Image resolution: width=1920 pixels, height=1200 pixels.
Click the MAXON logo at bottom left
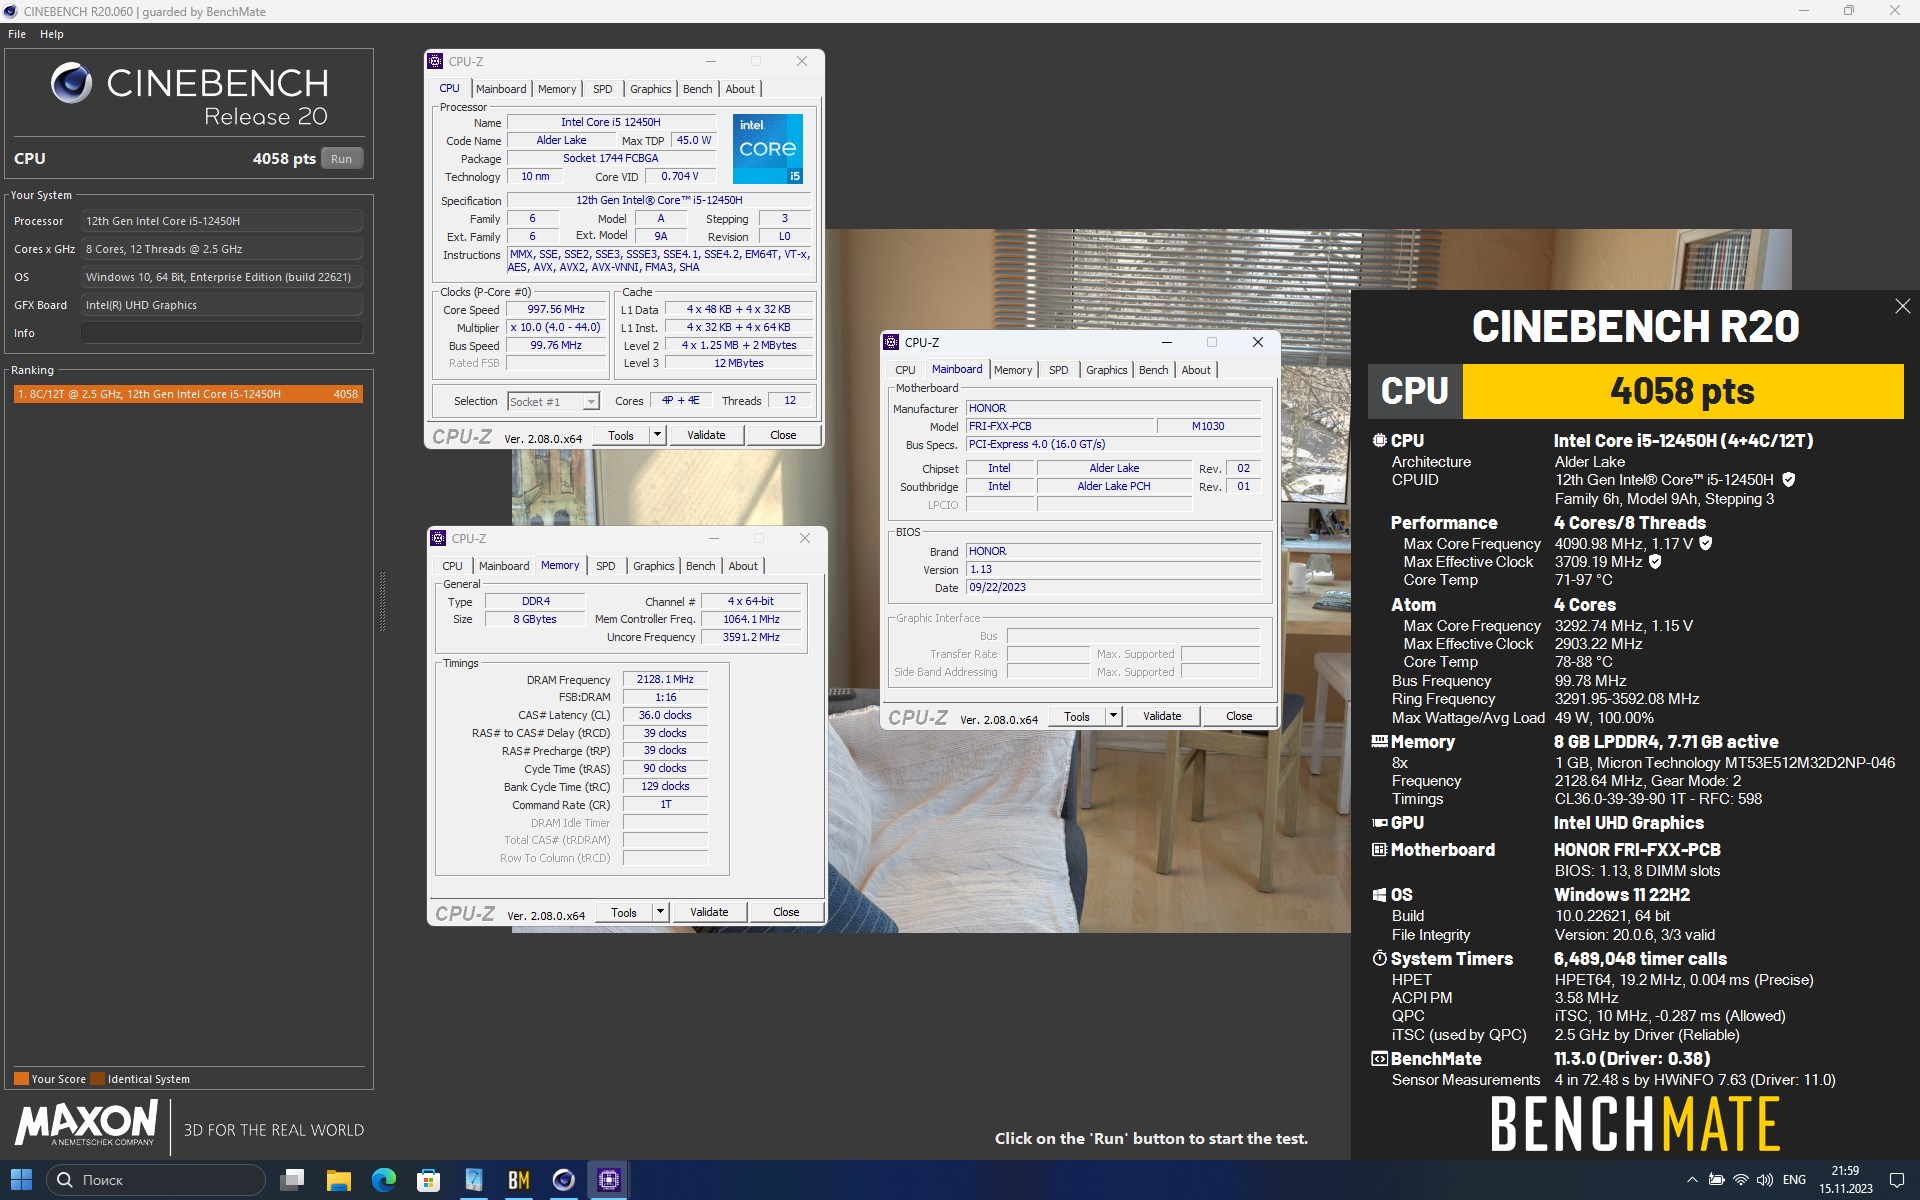click(x=87, y=1123)
